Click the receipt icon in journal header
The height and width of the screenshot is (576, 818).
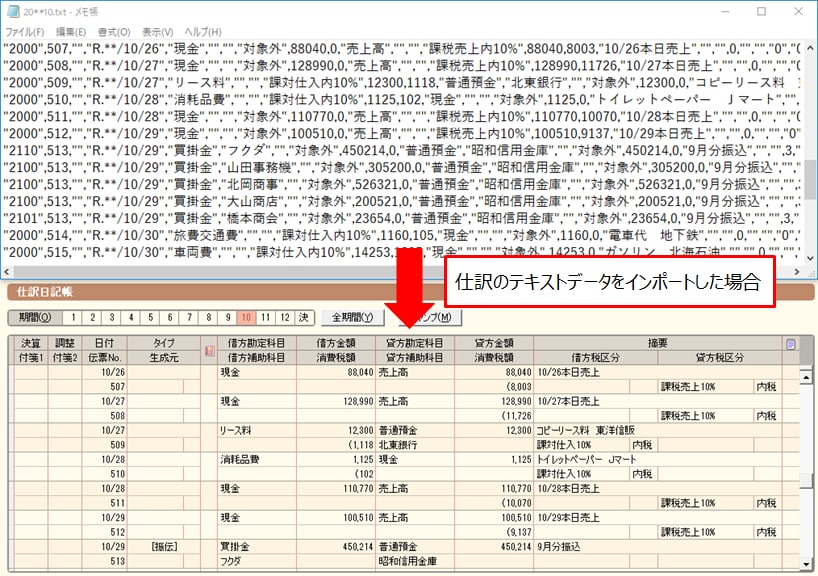[x=209, y=351]
